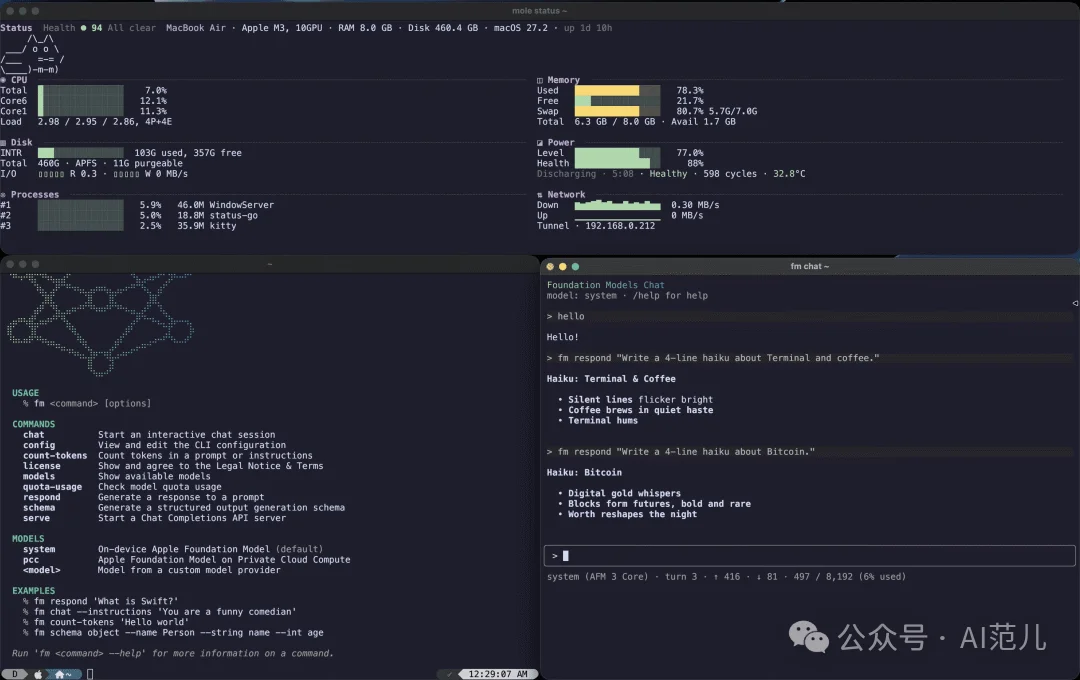Screen dimensions: 1080x680
Task: Click the "system (AFM 3 Core)" status text
Action: pos(597,577)
